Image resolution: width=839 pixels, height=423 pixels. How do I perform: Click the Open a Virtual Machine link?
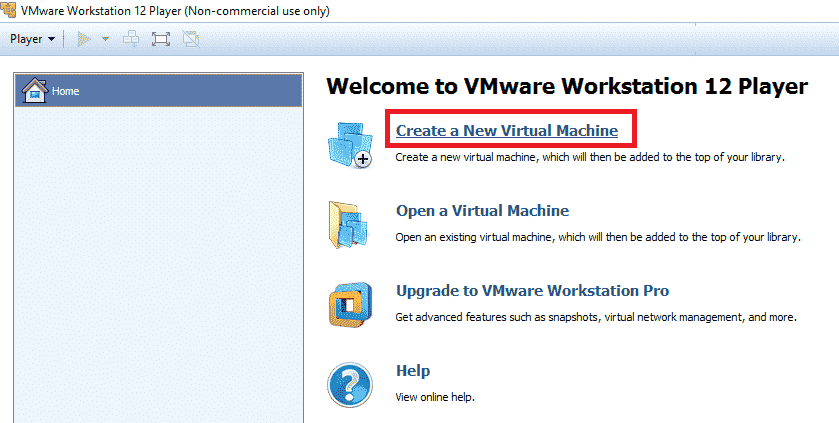pyautogui.click(x=482, y=211)
